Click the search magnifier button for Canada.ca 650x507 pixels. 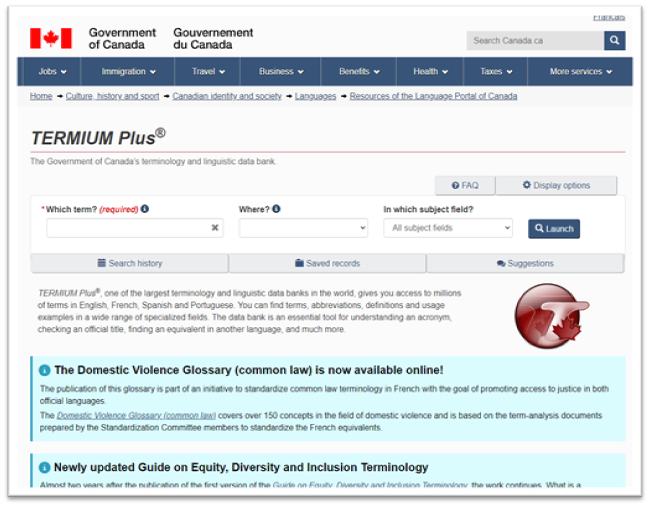coord(614,40)
